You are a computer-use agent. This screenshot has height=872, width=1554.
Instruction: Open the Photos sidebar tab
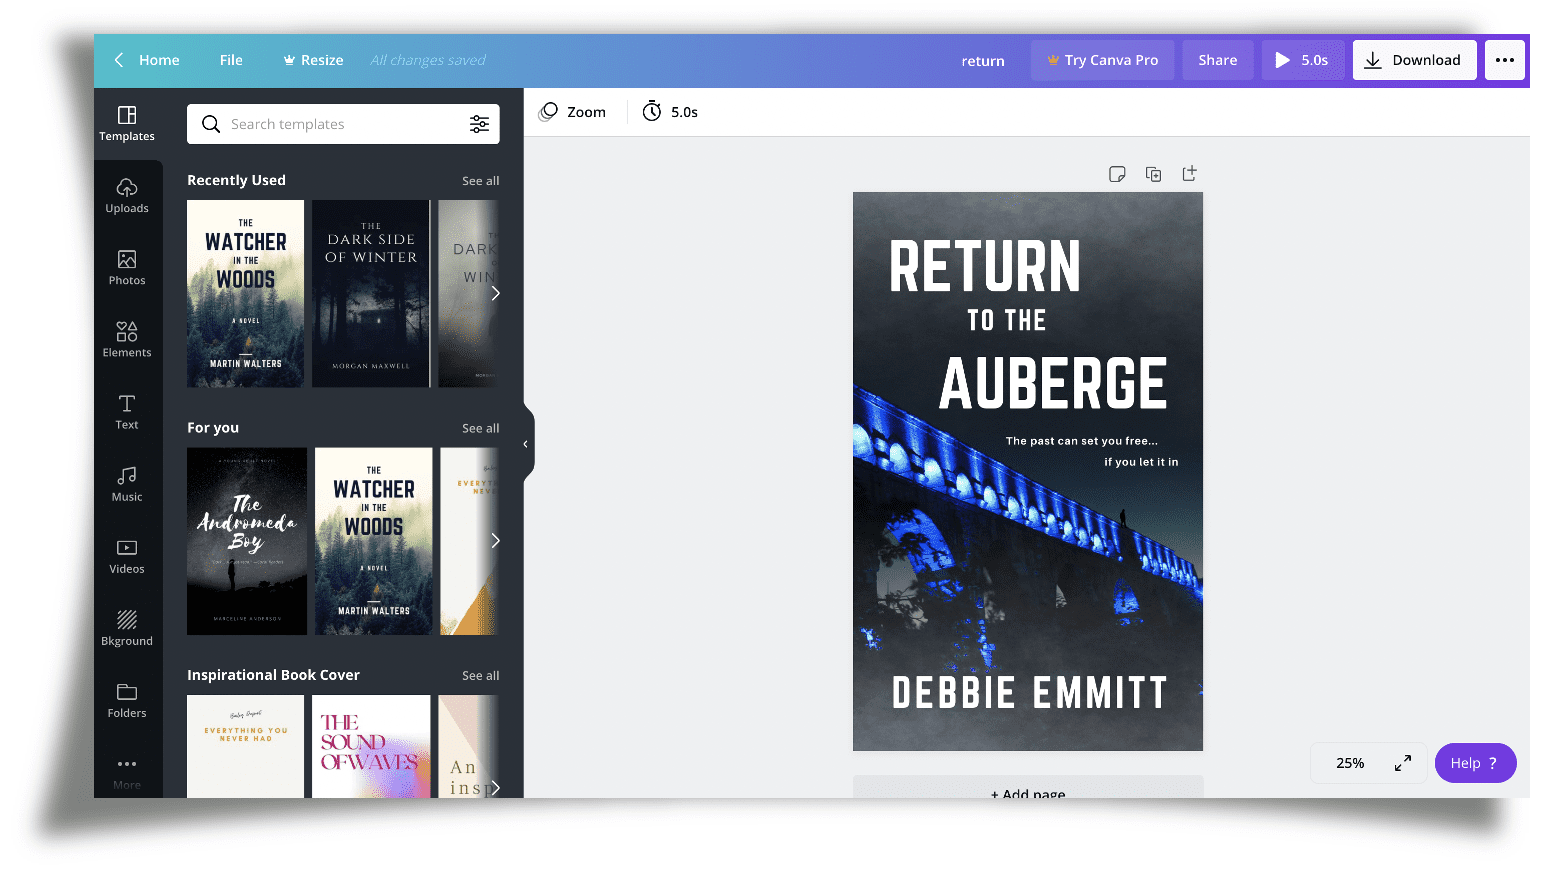click(x=127, y=268)
